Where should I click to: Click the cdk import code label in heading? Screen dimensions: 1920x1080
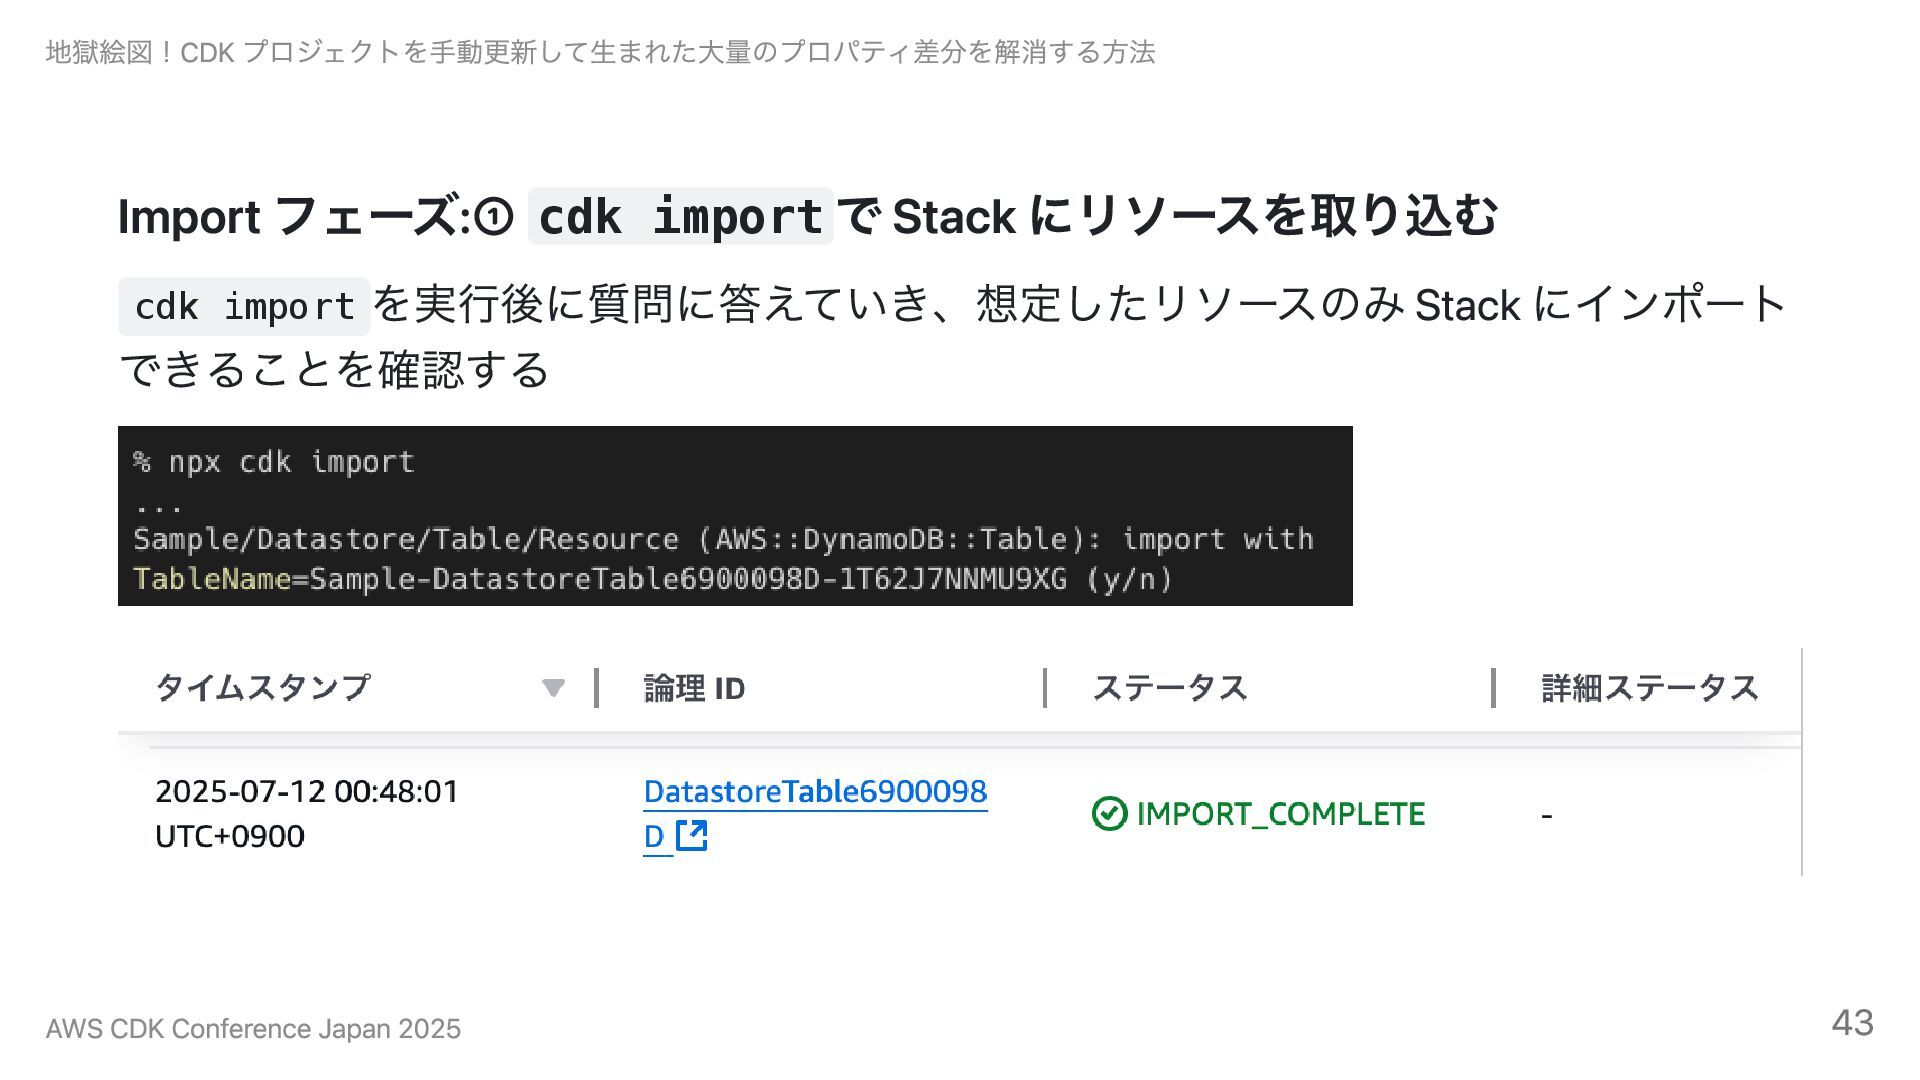(x=681, y=216)
